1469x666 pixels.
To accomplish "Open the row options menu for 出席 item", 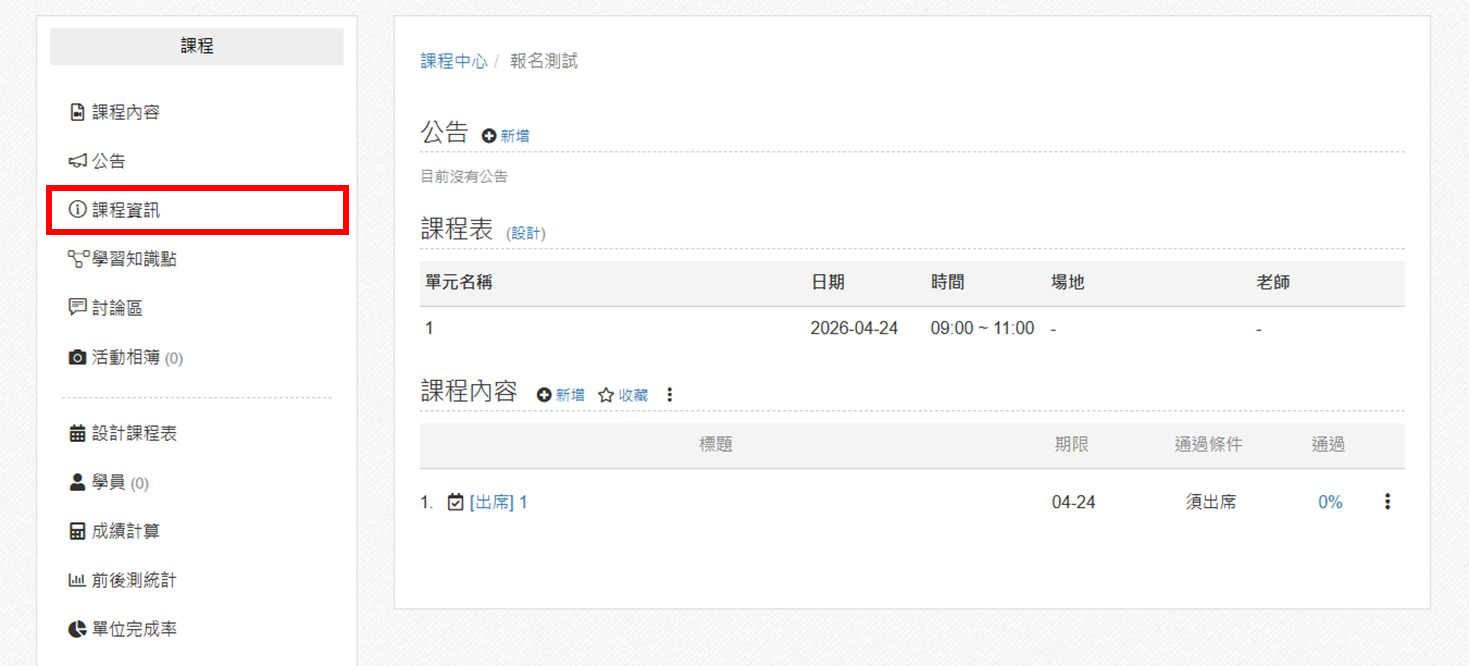I will coord(1387,502).
